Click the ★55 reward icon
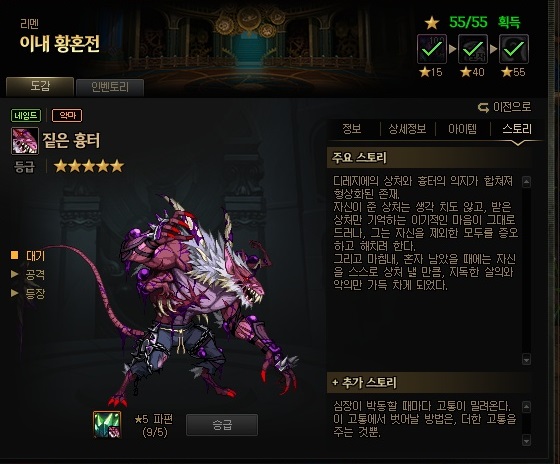Image resolution: width=560 pixels, height=464 pixels. [x=514, y=49]
